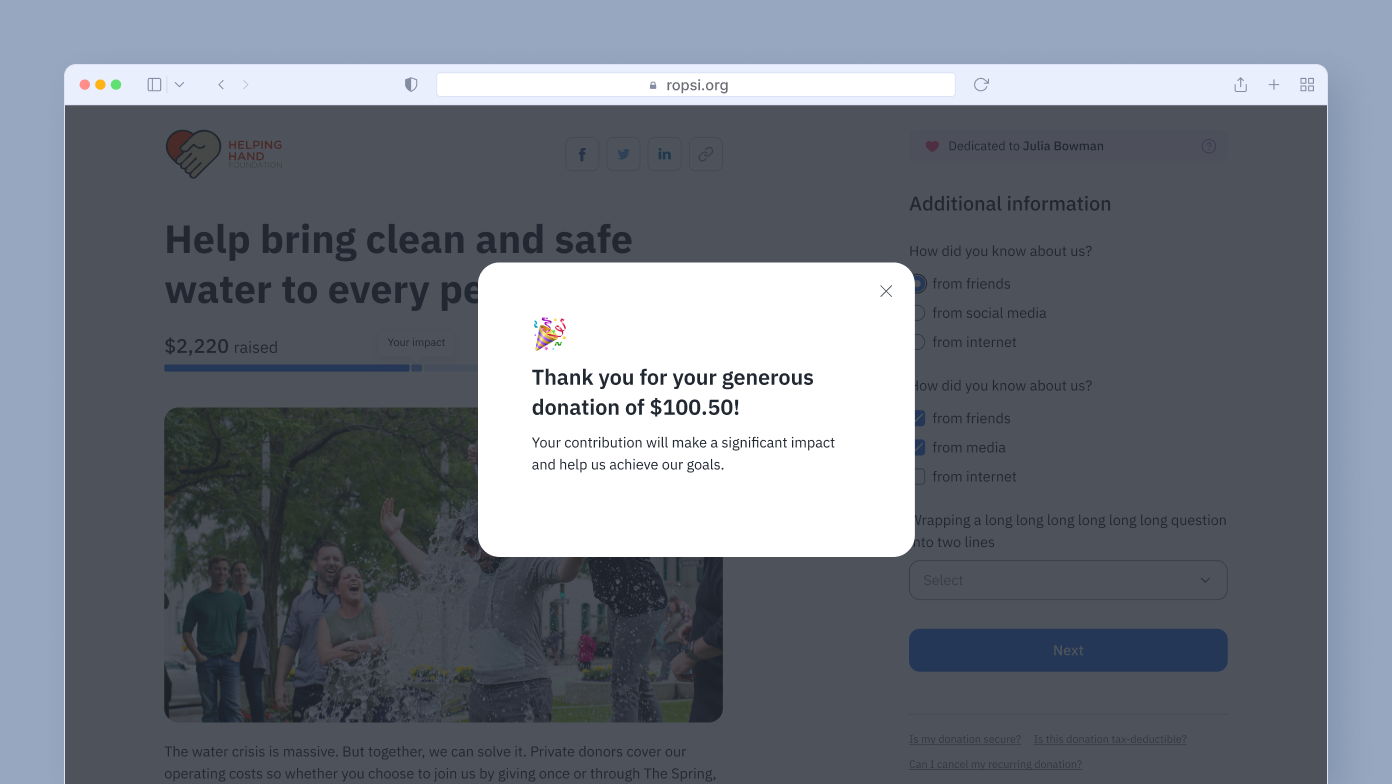Image resolution: width=1392 pixels, height=784 pixels.
Task: Share campaign on Facebook
Action: (x=582, y=154)
